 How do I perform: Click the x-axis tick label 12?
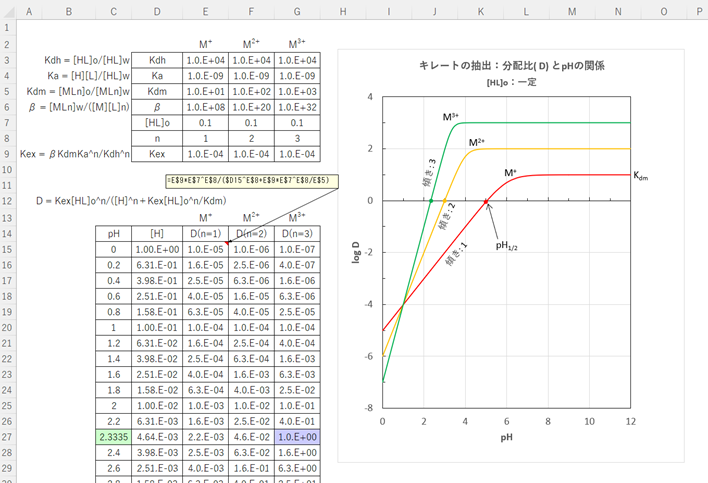pyautogui.click(x=630, y=421)
